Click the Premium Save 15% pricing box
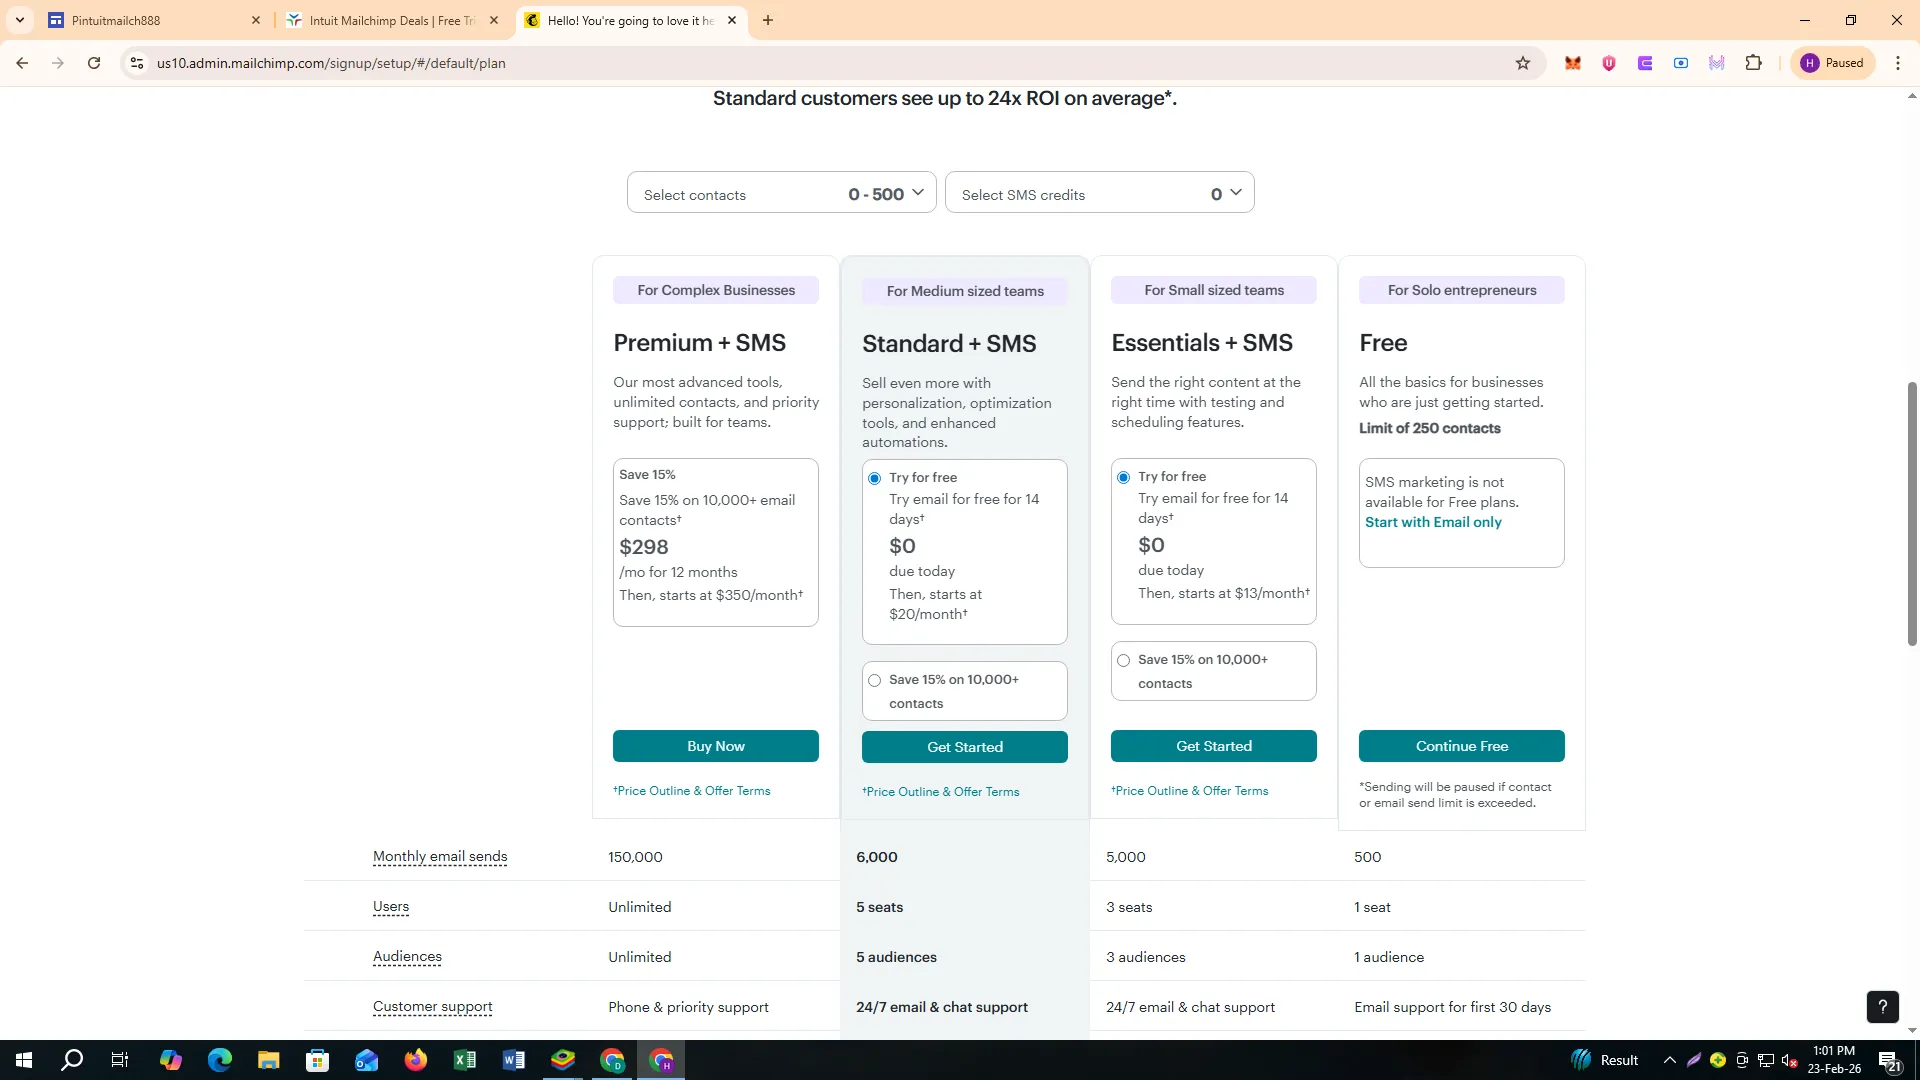Screen dimensions: 1920x1080 [716, 543]
